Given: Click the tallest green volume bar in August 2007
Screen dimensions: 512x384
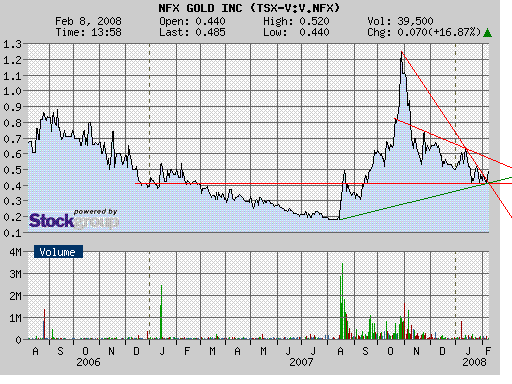Looking at the screenshot, I should (x=342, y=301).
